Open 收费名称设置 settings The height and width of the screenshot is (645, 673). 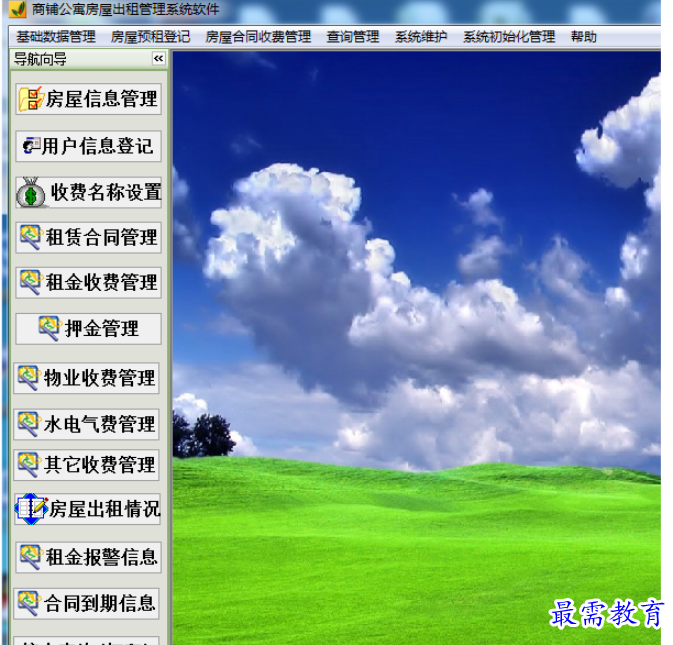(x=88, y=193)
